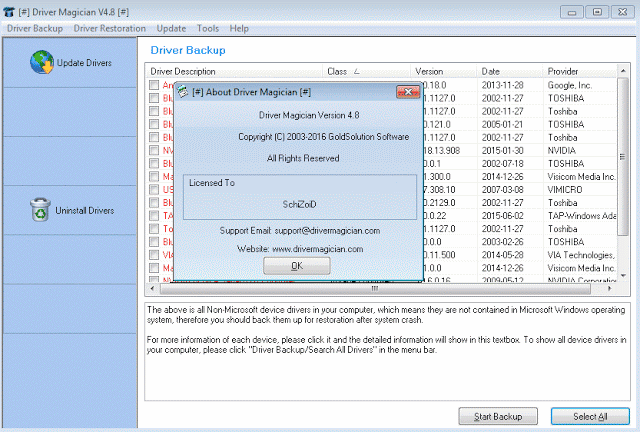The height and width of the screenshot is (432, 640).
Task: Click the About dialog title icon
Action: [x=182, y=92]
